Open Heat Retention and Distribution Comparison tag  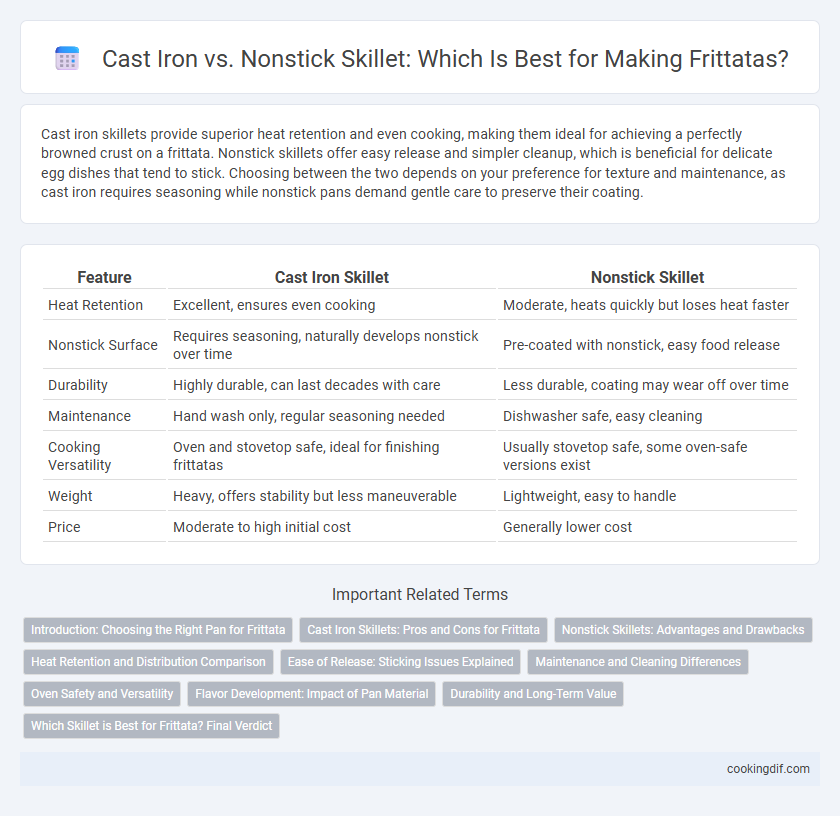click(x=148, y=662)
